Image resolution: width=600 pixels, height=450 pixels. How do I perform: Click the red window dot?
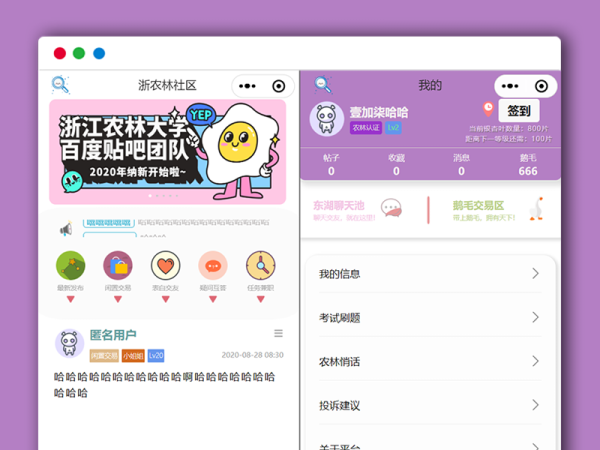60,53
